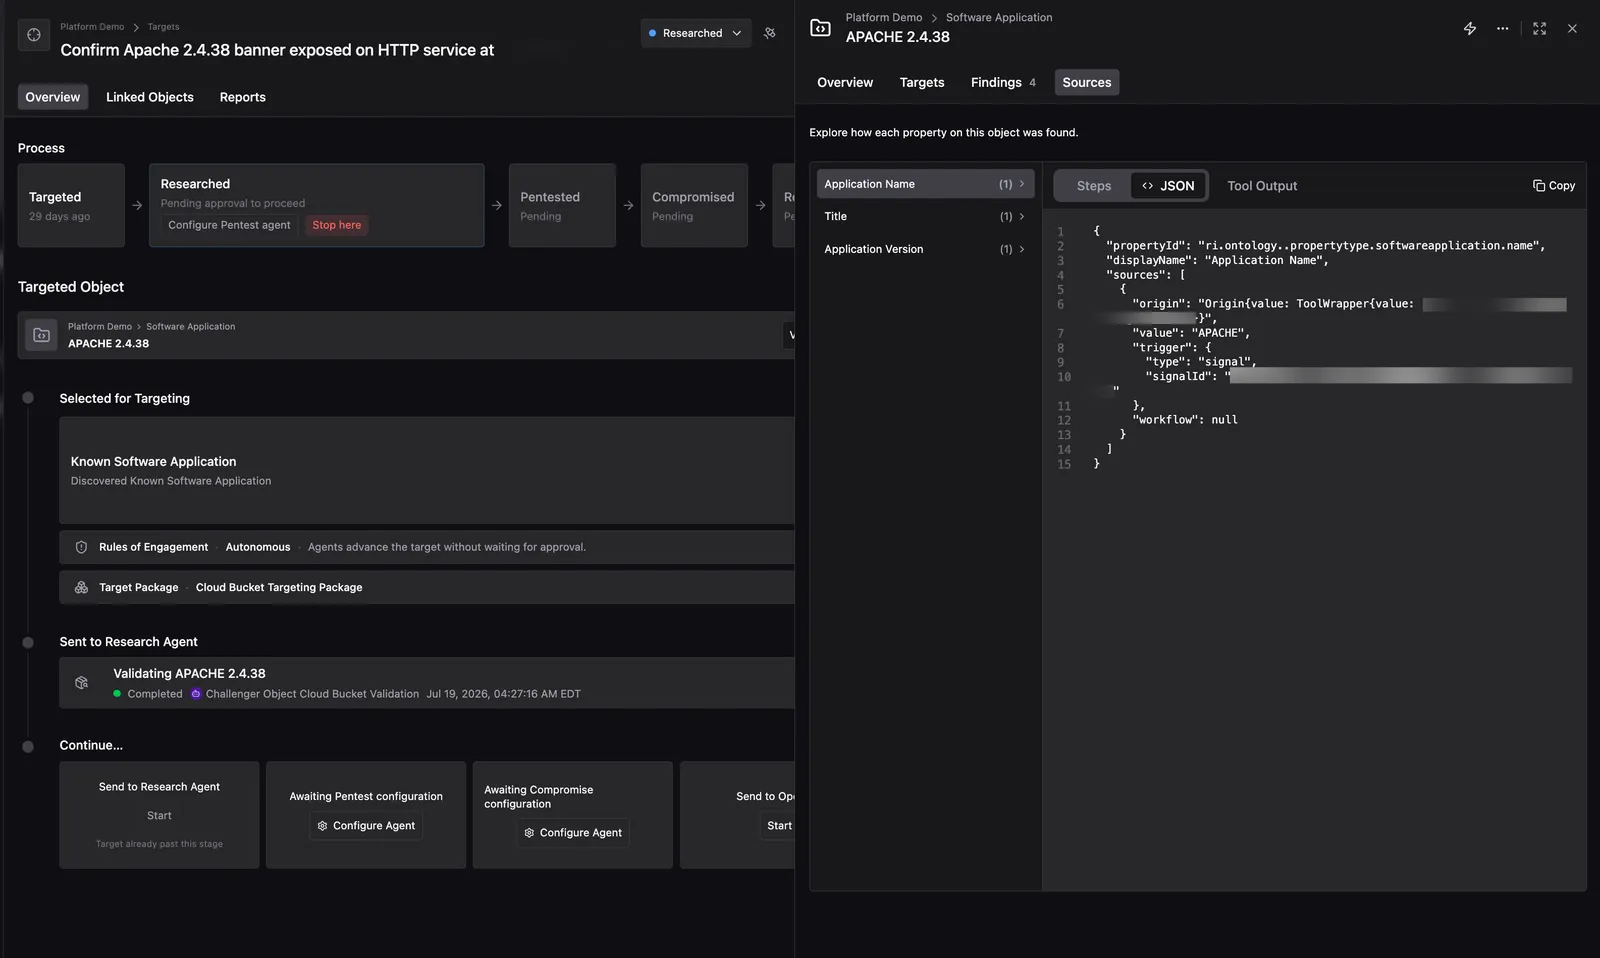Click the "value": "APACHE" line in the JSON

[1191, 333]
